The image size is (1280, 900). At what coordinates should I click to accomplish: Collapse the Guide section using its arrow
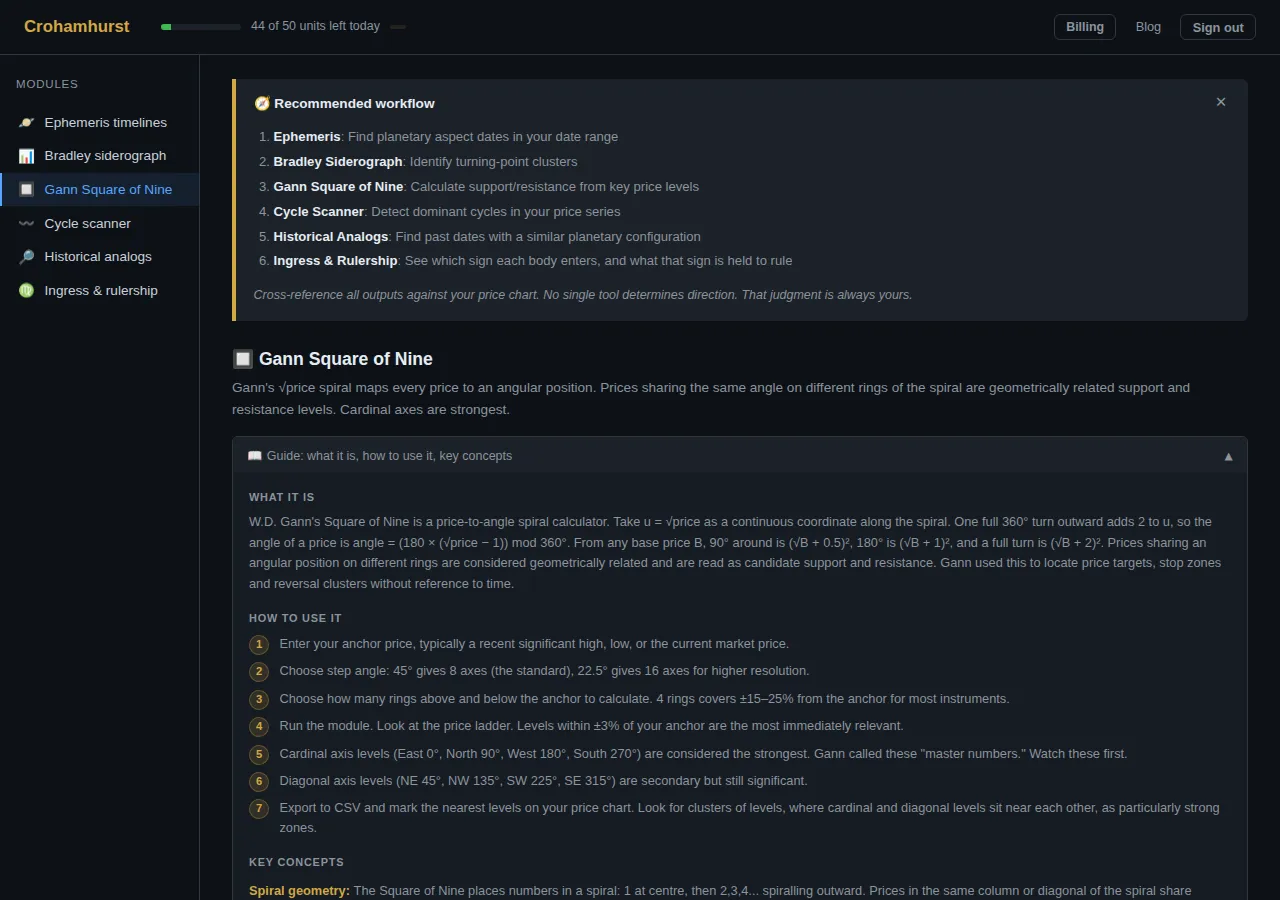[1228, 456]
